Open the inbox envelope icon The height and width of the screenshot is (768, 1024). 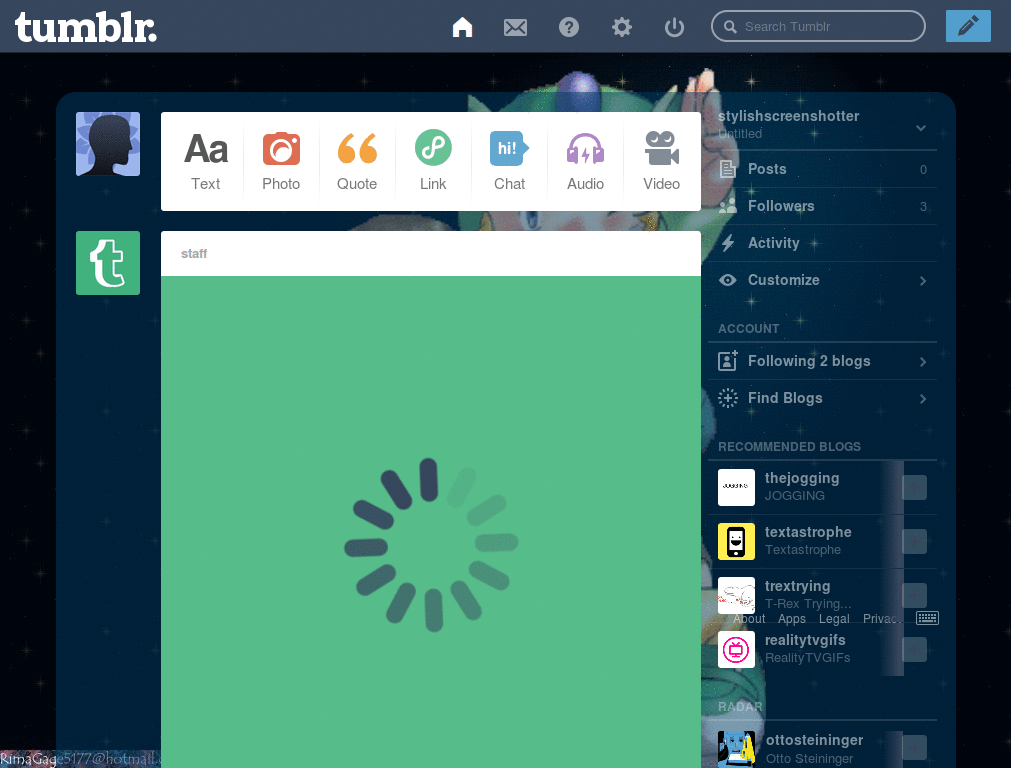point(515,27)
